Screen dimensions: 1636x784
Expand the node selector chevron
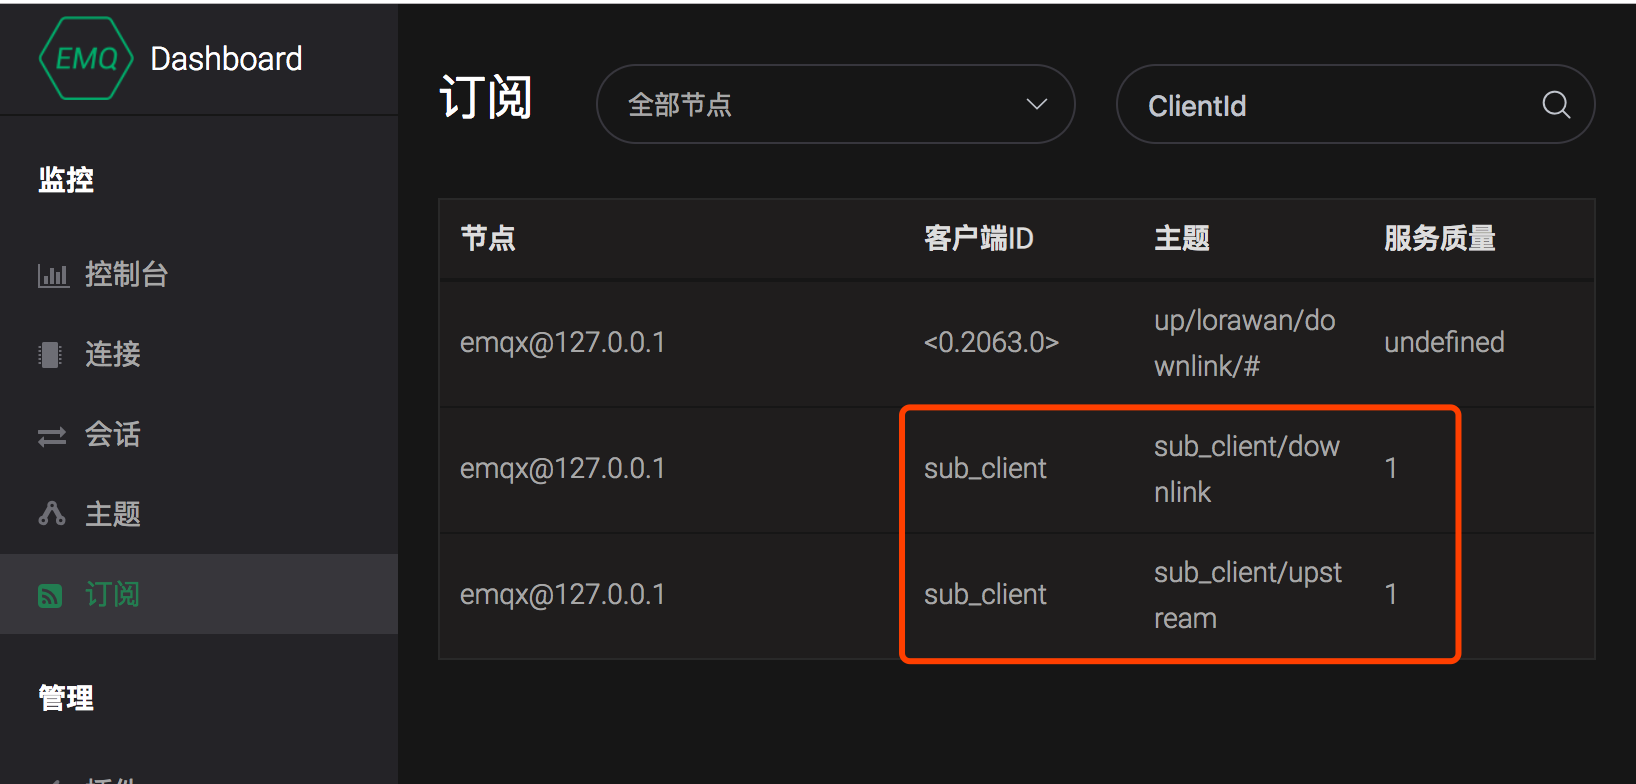click(1036, 104)
